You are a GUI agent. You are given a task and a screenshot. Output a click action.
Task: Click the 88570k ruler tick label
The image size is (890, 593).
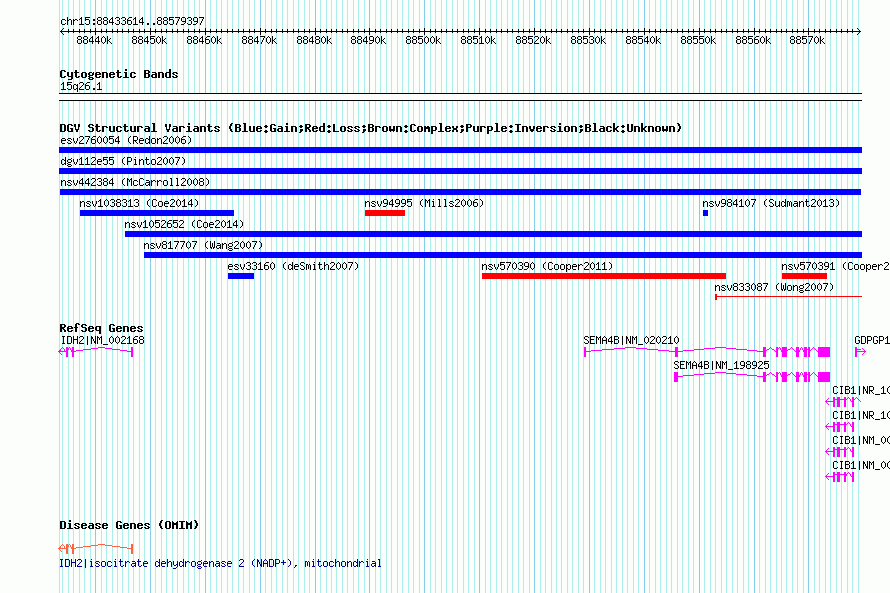coord(807,40)
